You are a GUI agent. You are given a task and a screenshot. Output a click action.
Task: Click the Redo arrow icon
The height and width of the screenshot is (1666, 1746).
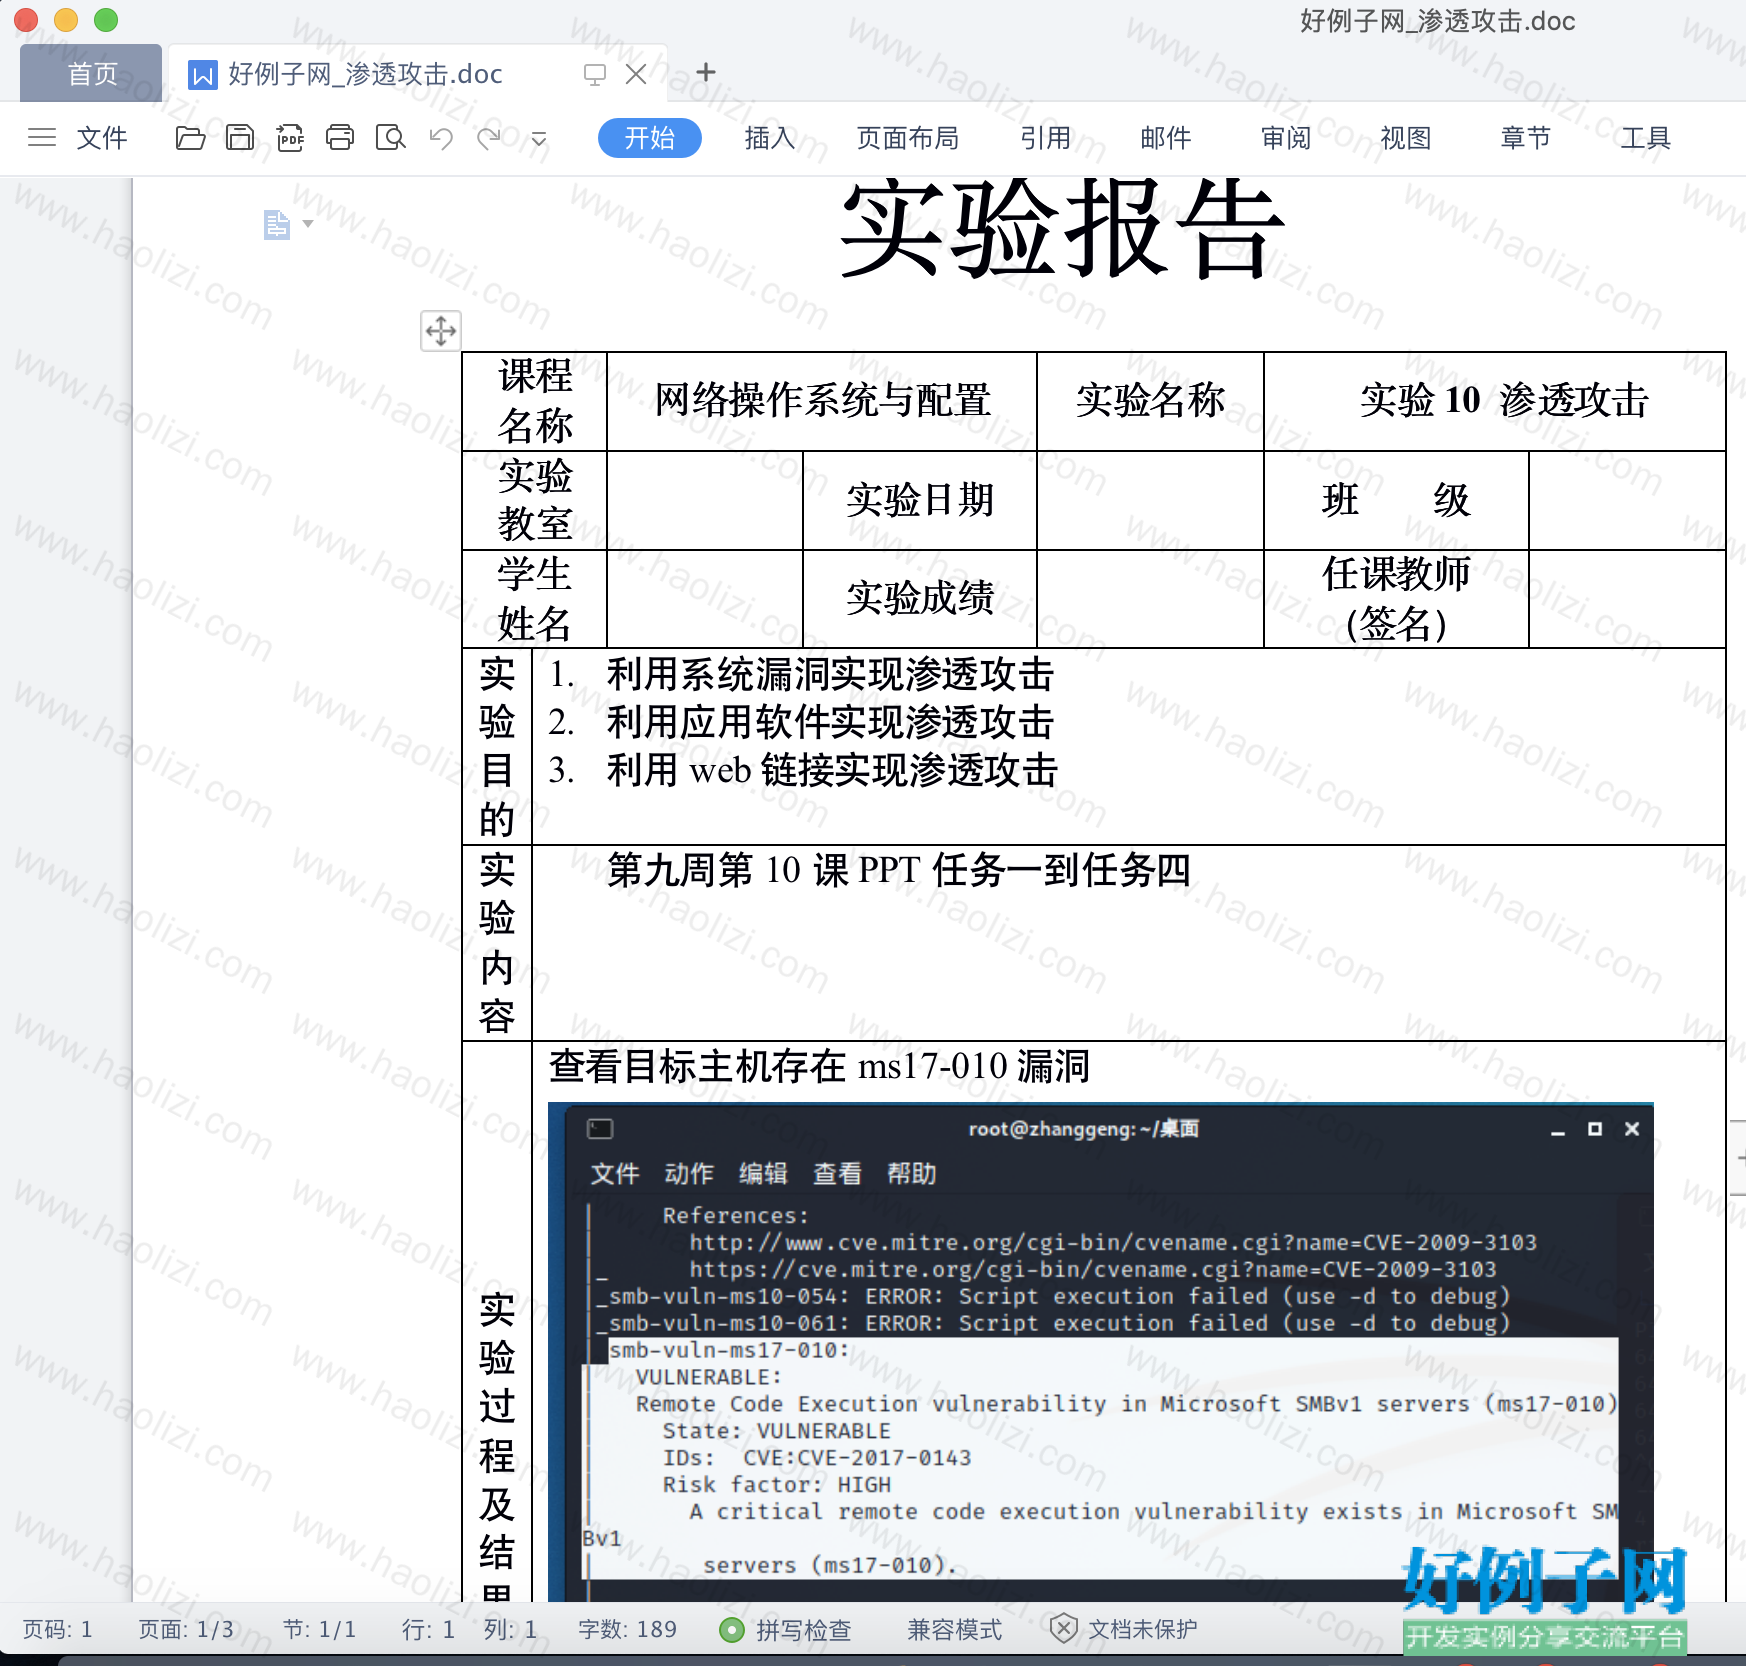(x=489, y=138)
